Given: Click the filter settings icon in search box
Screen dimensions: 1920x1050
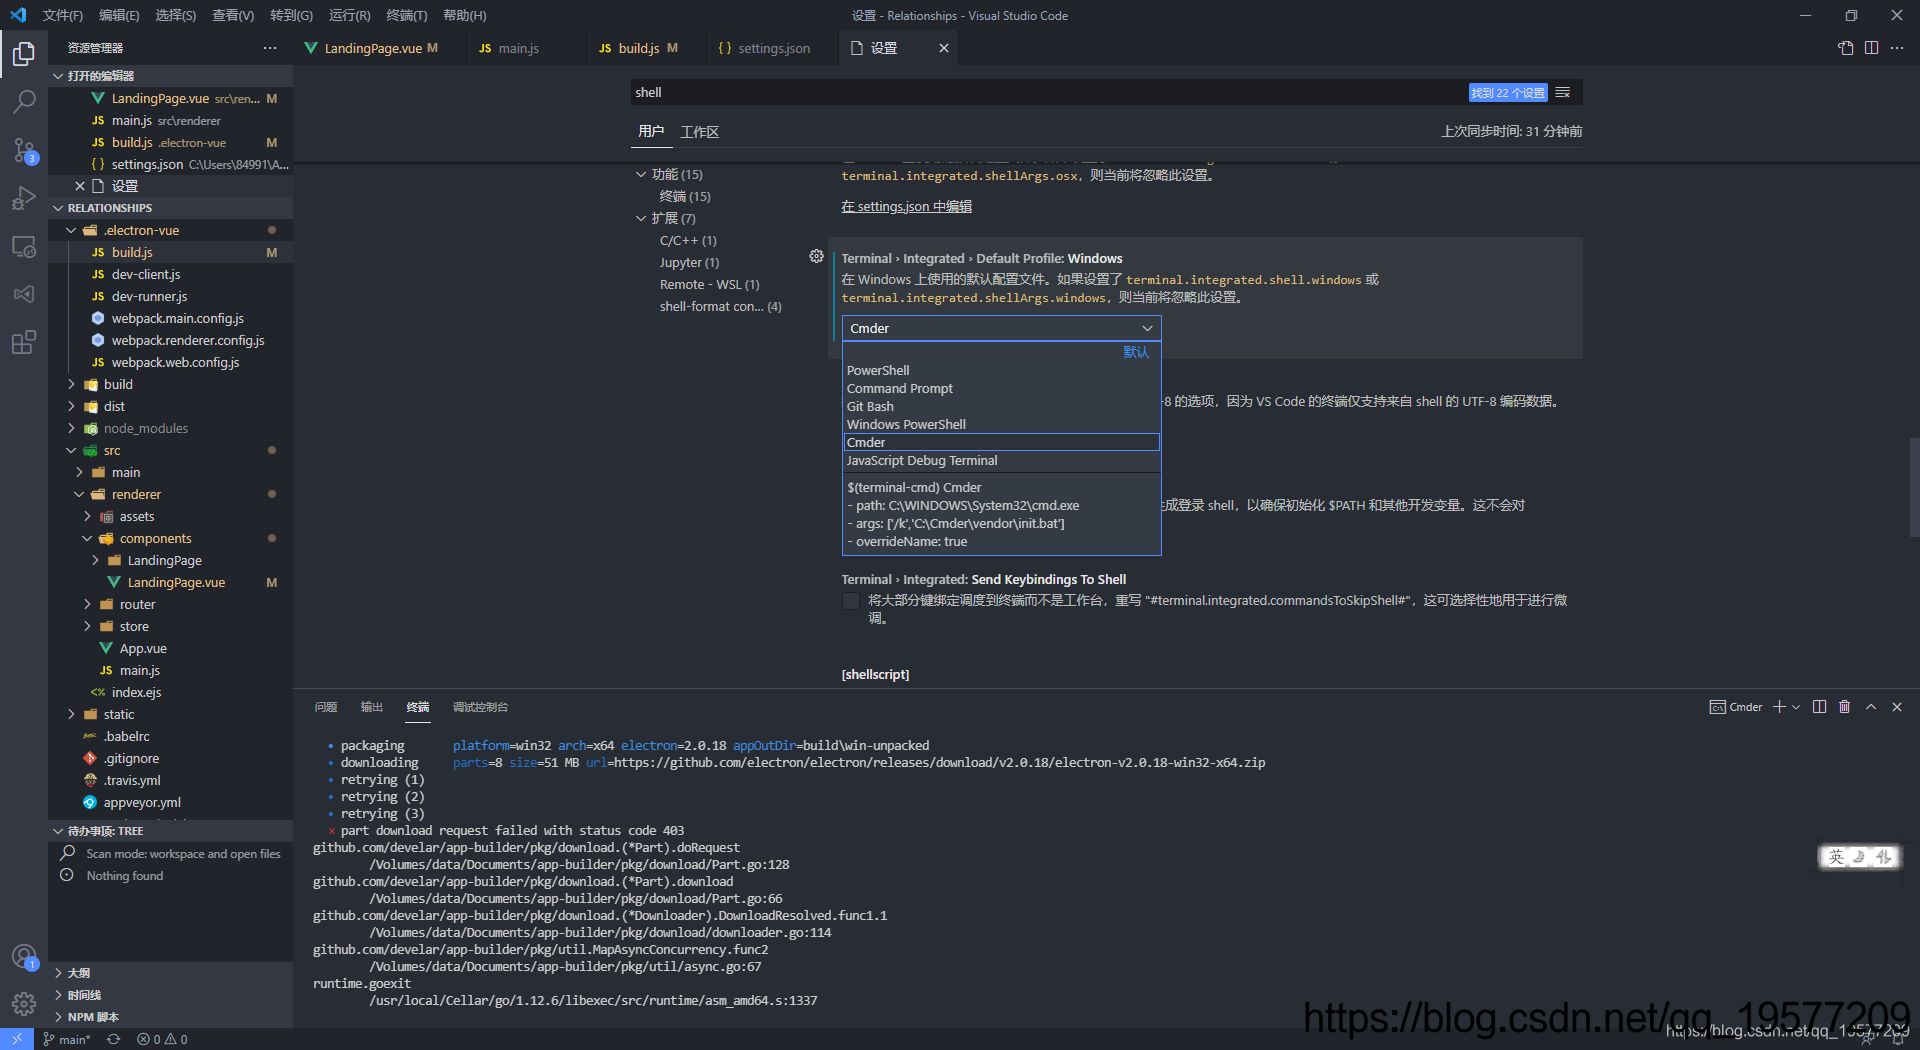Looking at the screenshot, I should point(1563,92).
